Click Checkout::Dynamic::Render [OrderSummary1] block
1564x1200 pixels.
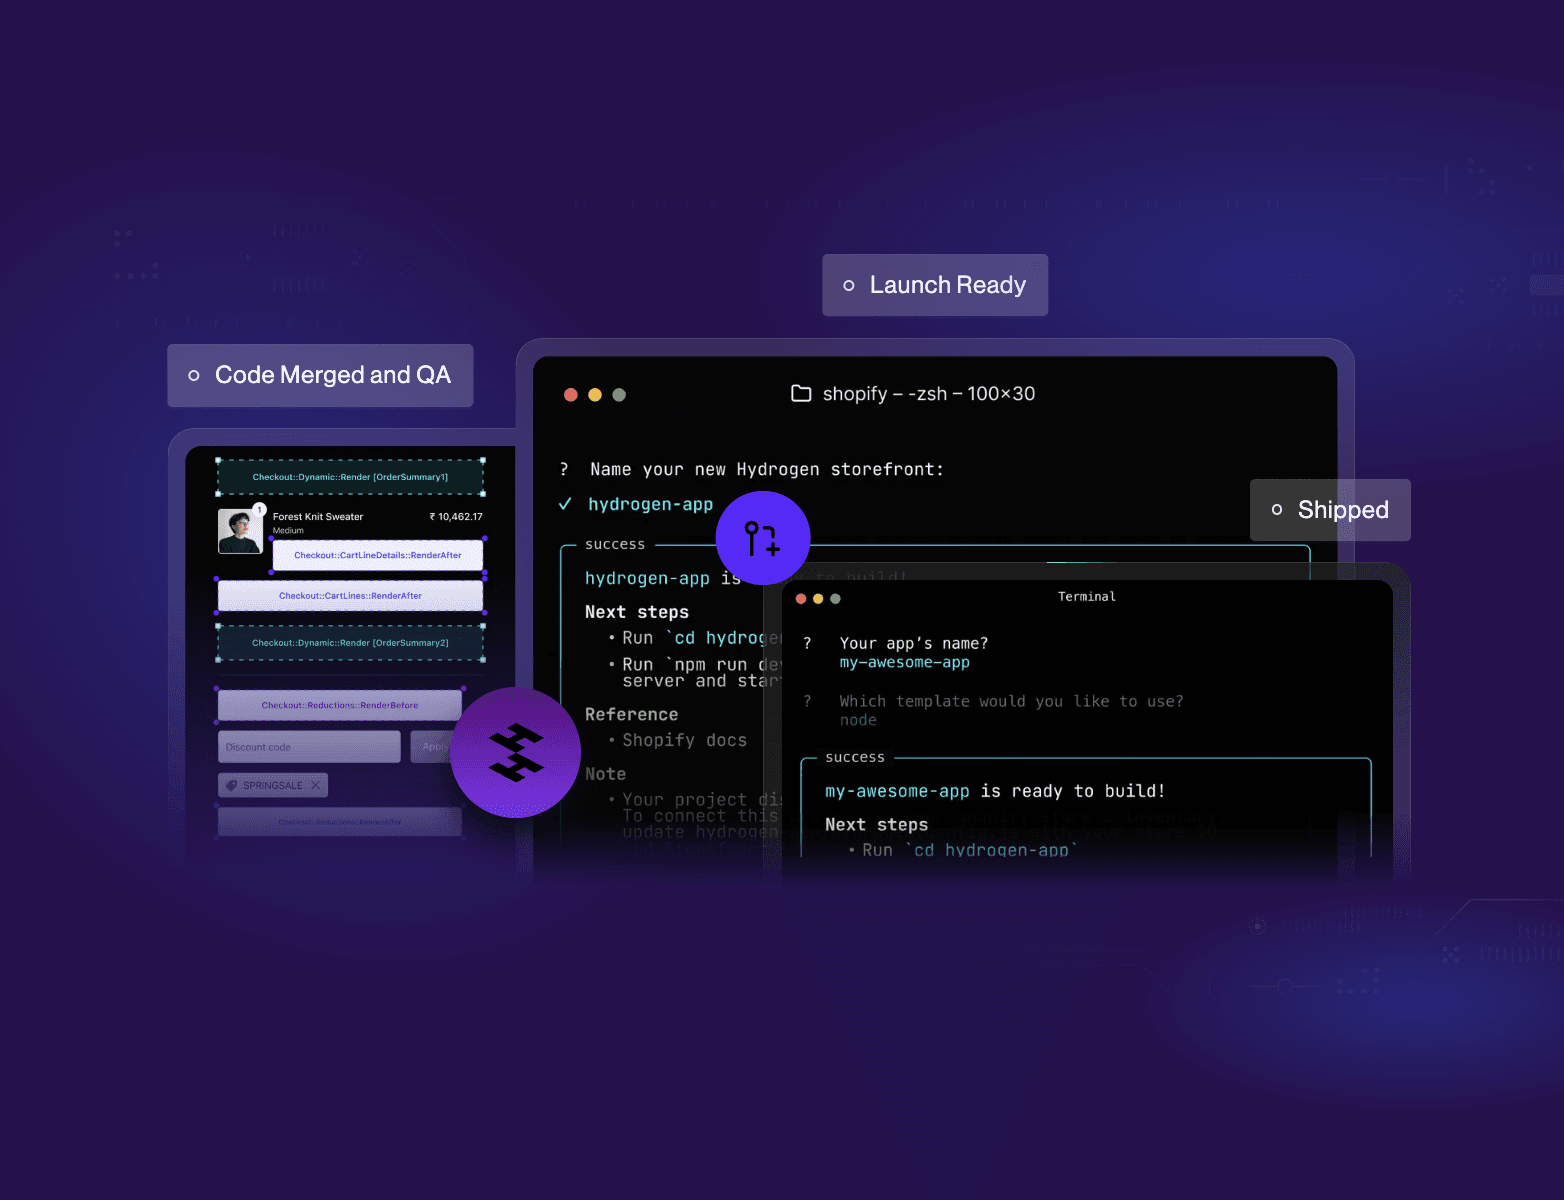tap(350, 477)
